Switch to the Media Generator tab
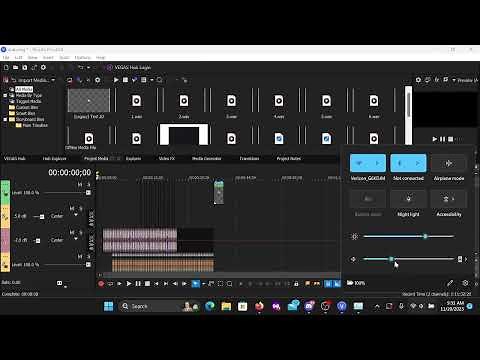This screenshot has width=480, height=360. coord(206,158)
